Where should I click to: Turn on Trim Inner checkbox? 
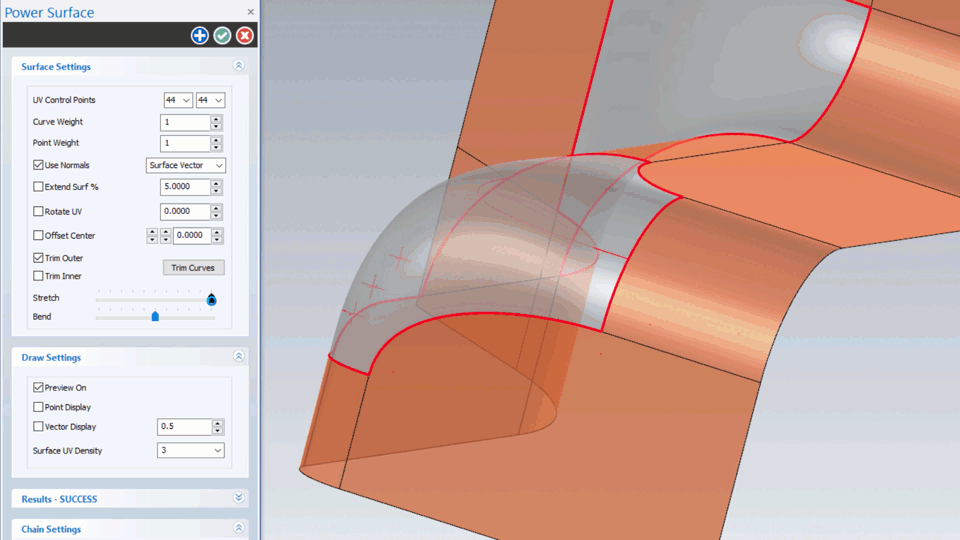click(39, 276)
